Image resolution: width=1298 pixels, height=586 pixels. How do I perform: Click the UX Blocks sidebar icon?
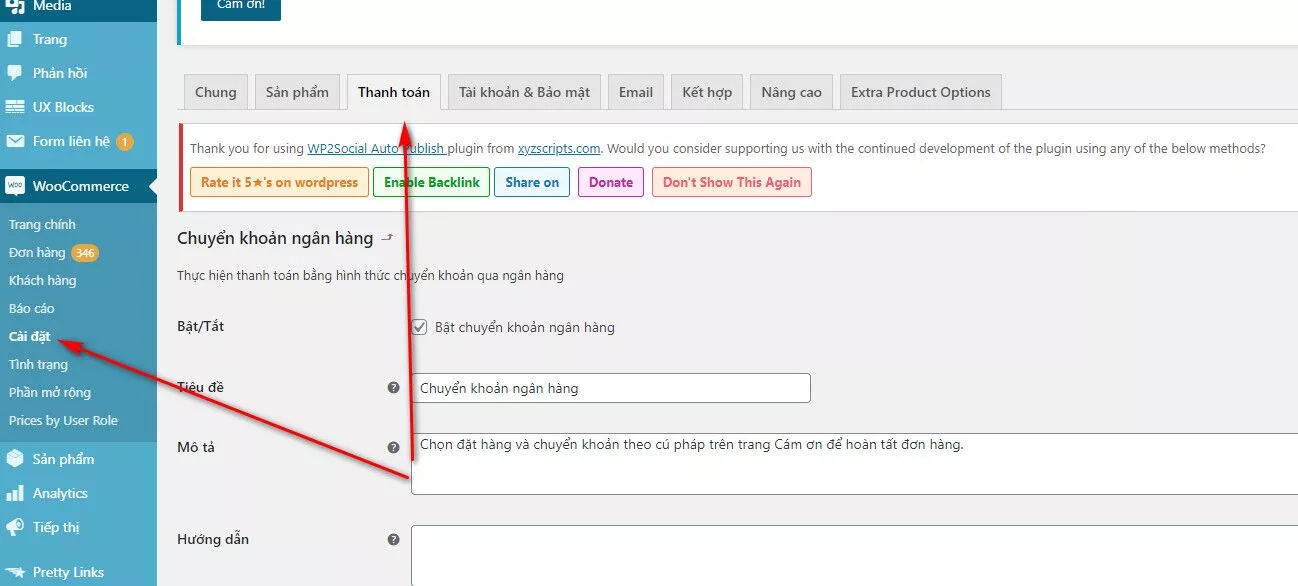pos(14,106)
